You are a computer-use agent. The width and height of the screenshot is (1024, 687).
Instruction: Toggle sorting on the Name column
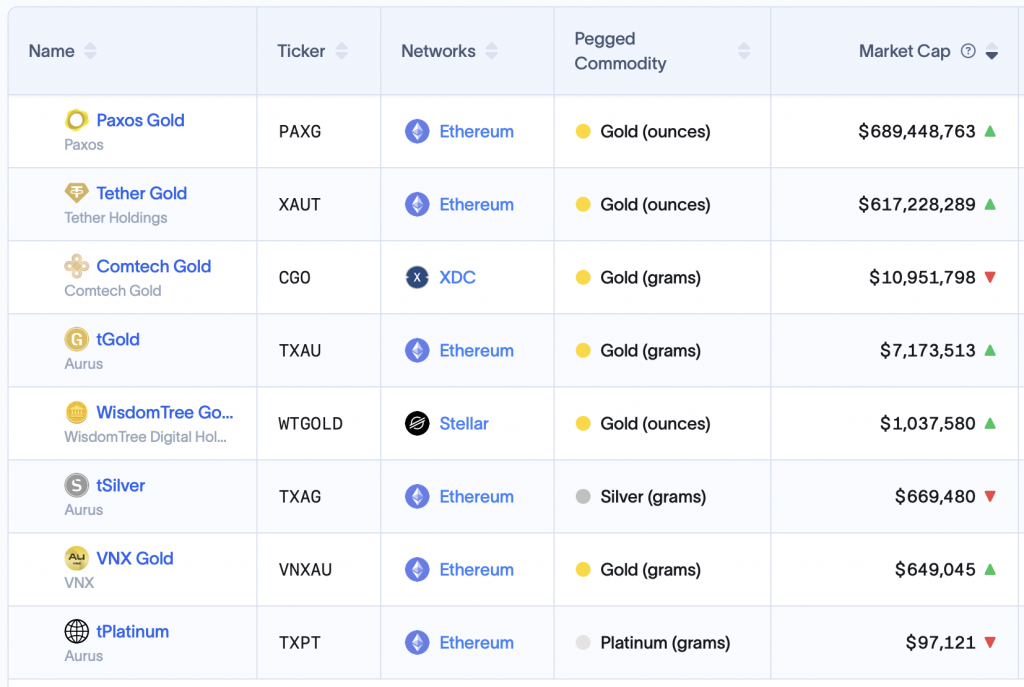point(90,51)
